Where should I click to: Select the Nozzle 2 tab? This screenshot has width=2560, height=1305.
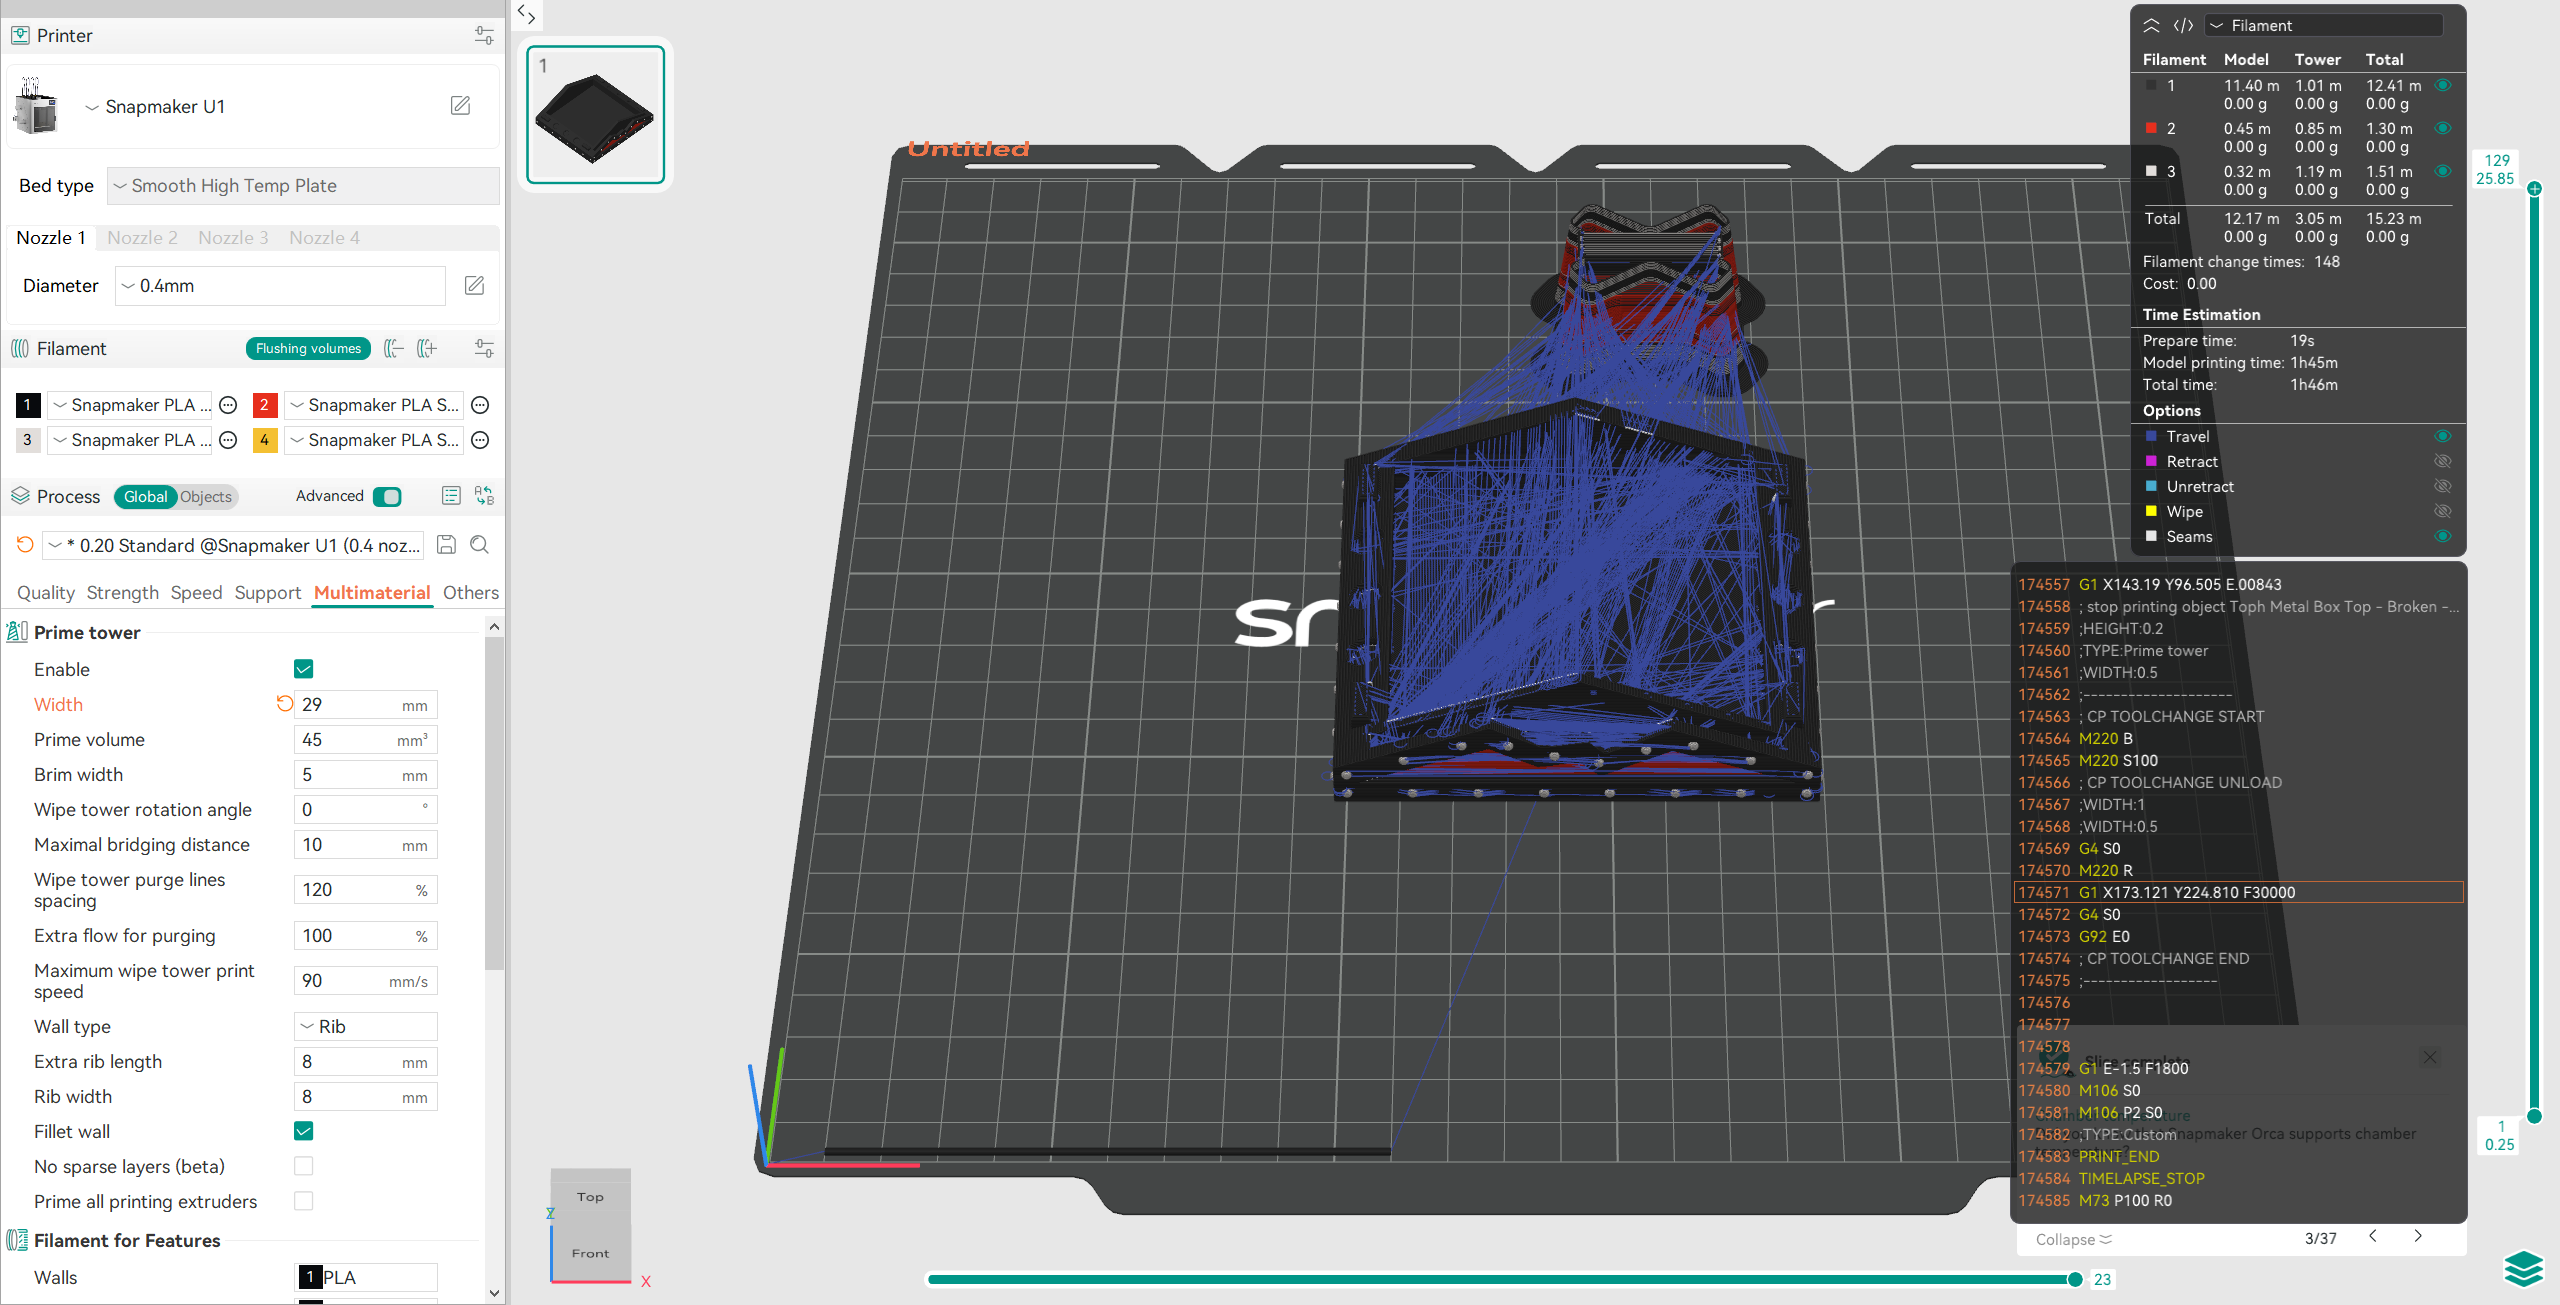pos(142,238)
